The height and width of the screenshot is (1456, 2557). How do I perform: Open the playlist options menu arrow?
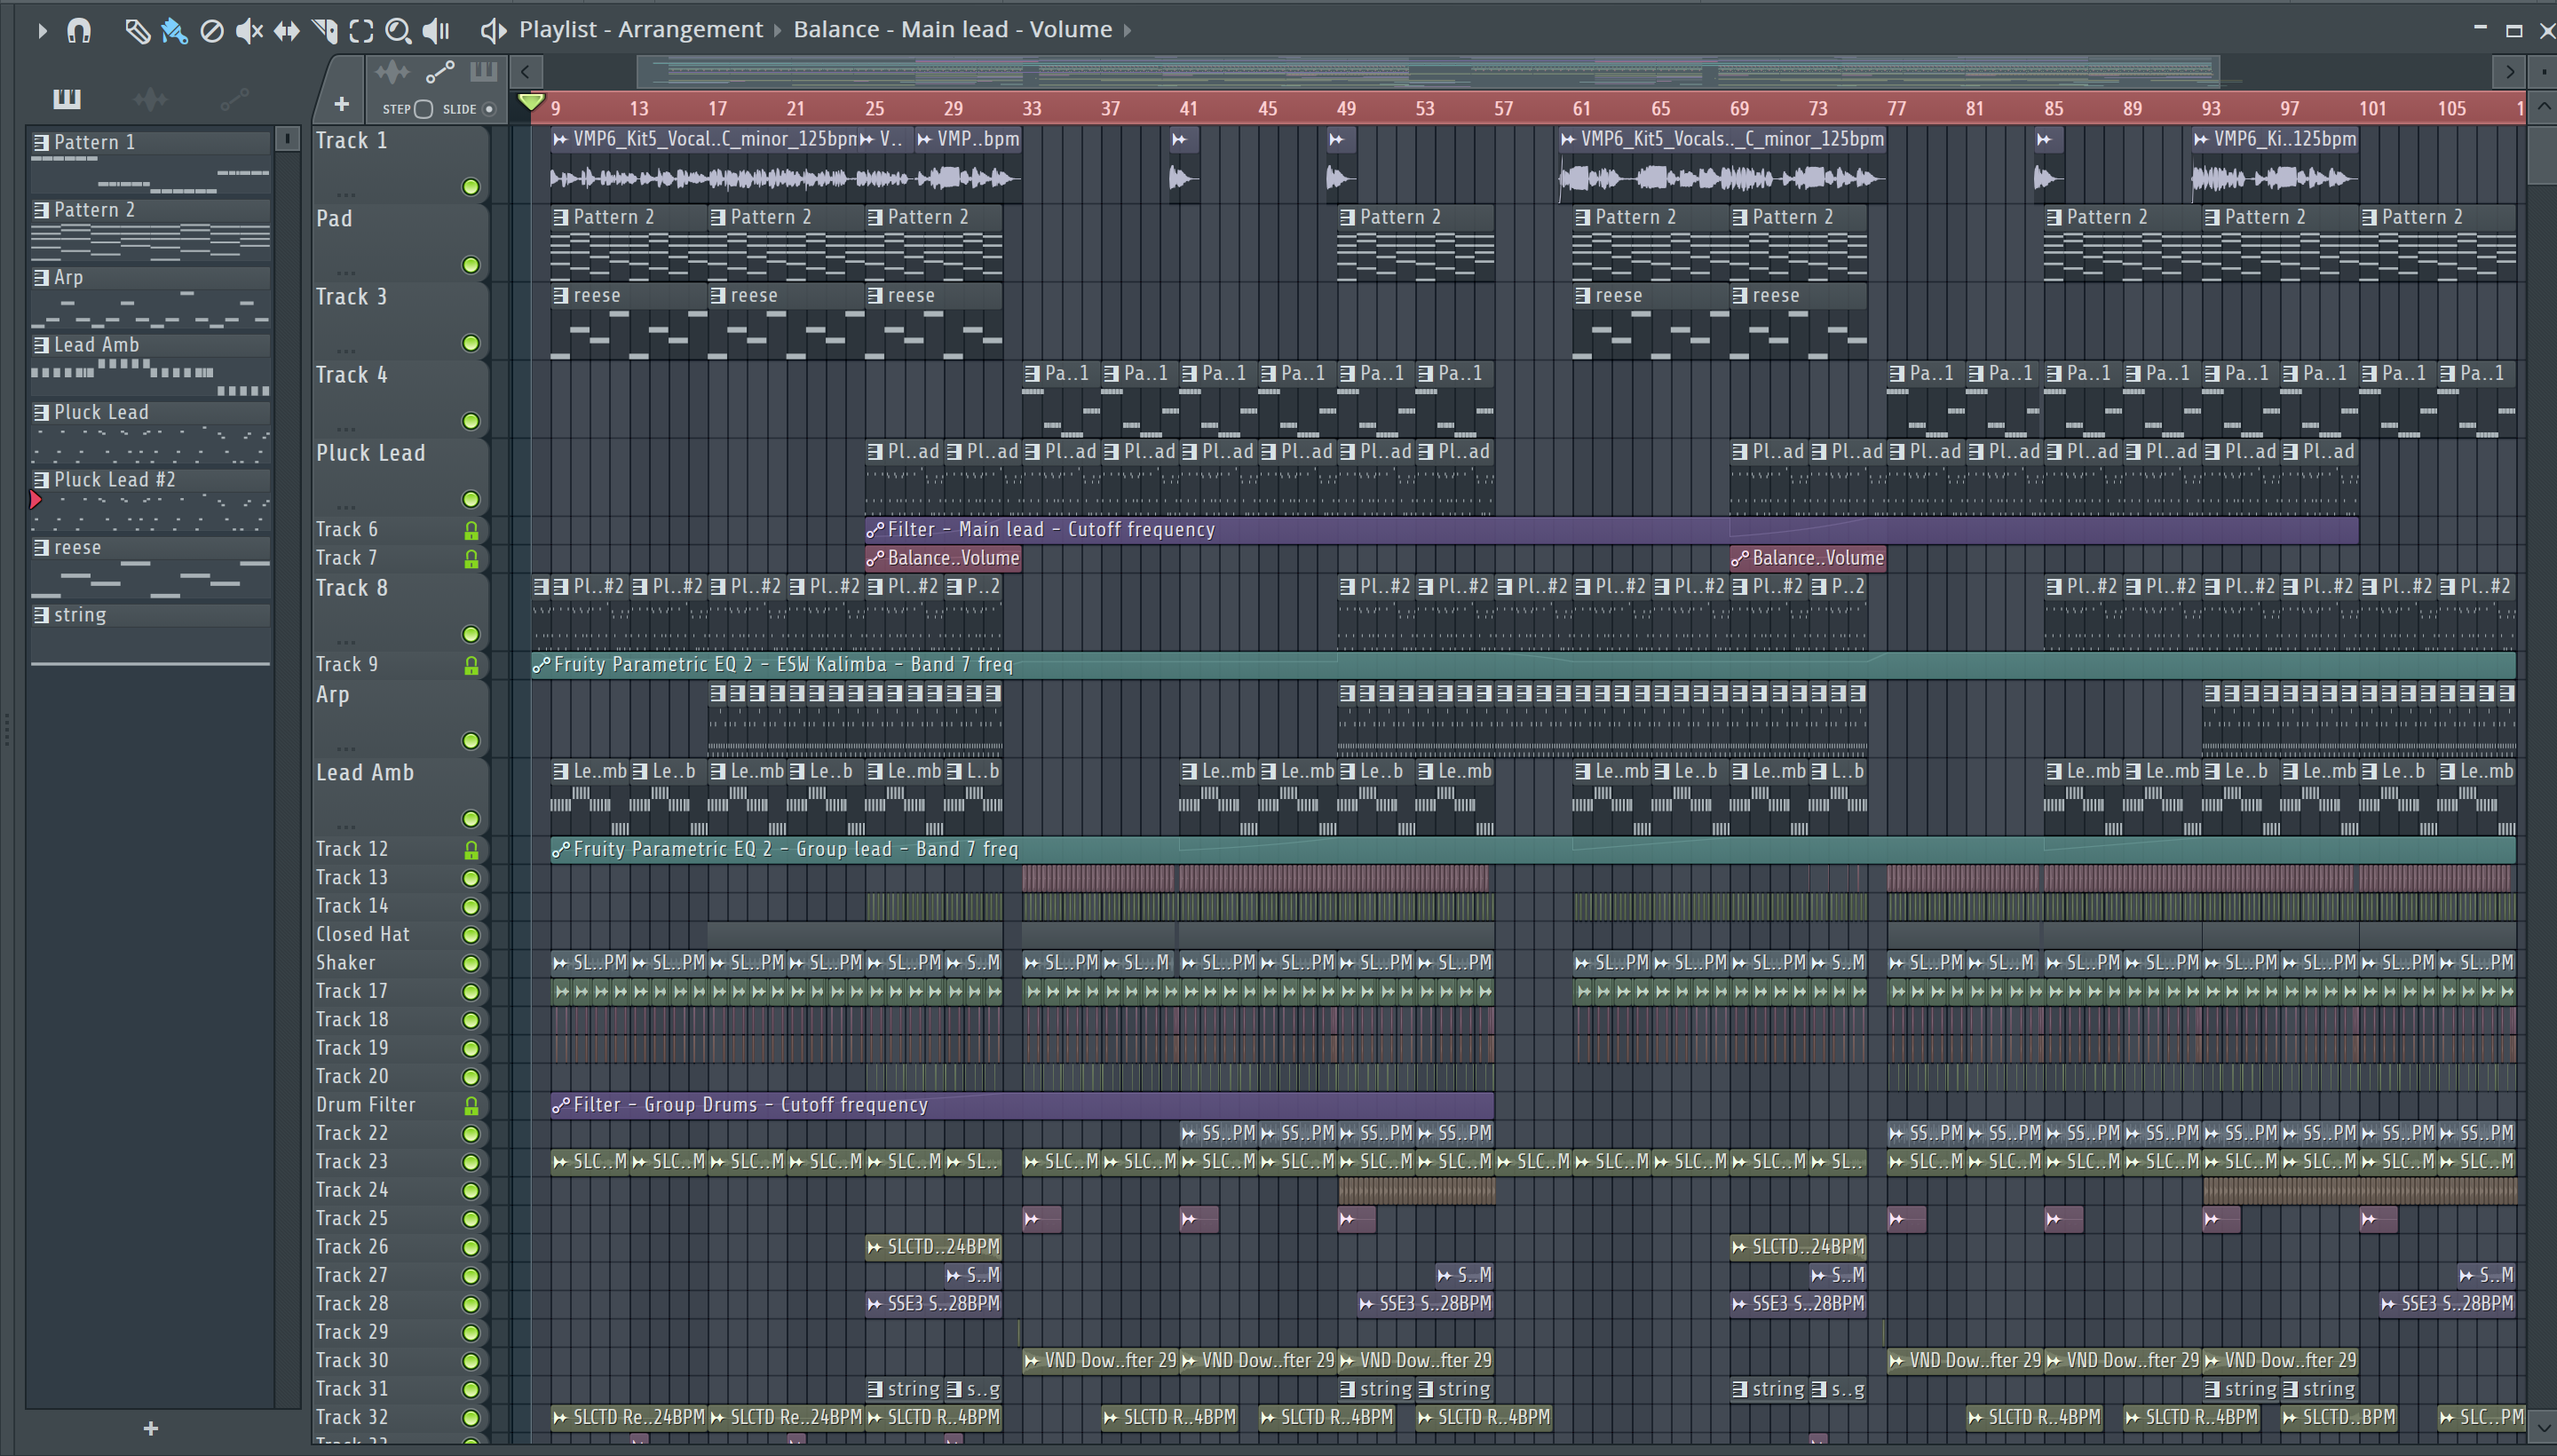pyautogui.click(x=41, y=30)
